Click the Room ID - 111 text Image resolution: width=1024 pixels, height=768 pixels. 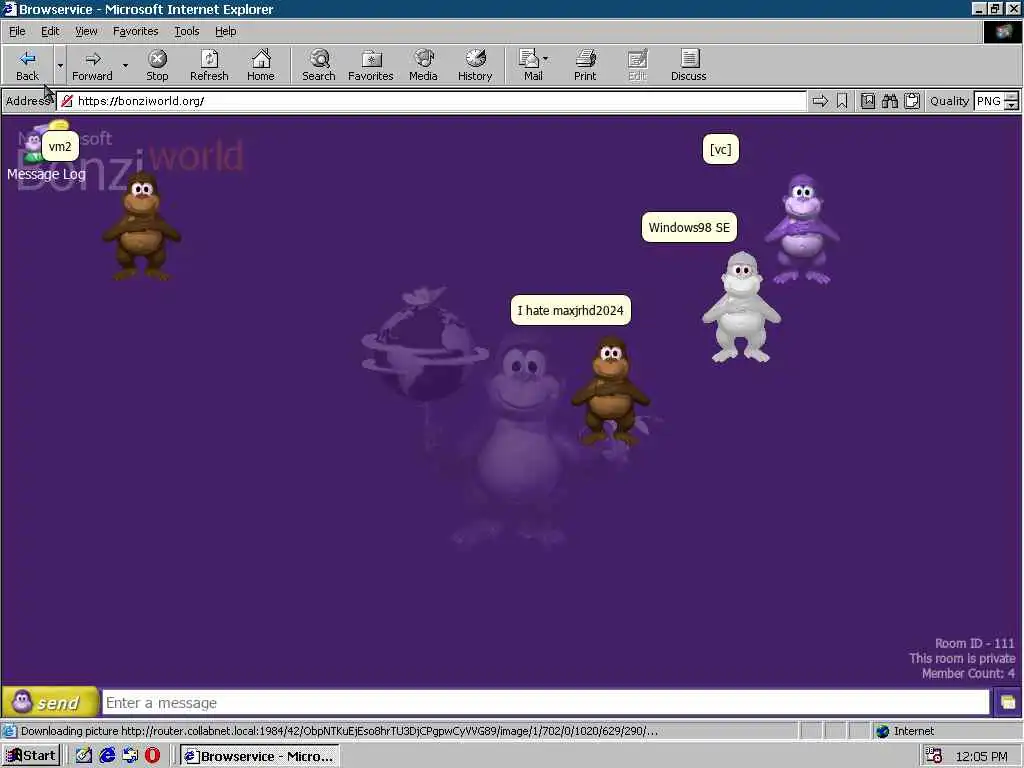tap(974, 643)
